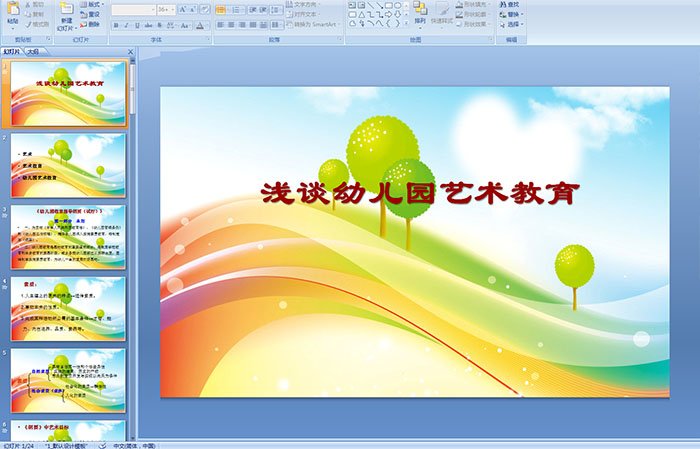Image resolution: width=700 pixels, height=449 pixels.
Task: Toggle Center text alignment
Action: (x=231, y=25)
